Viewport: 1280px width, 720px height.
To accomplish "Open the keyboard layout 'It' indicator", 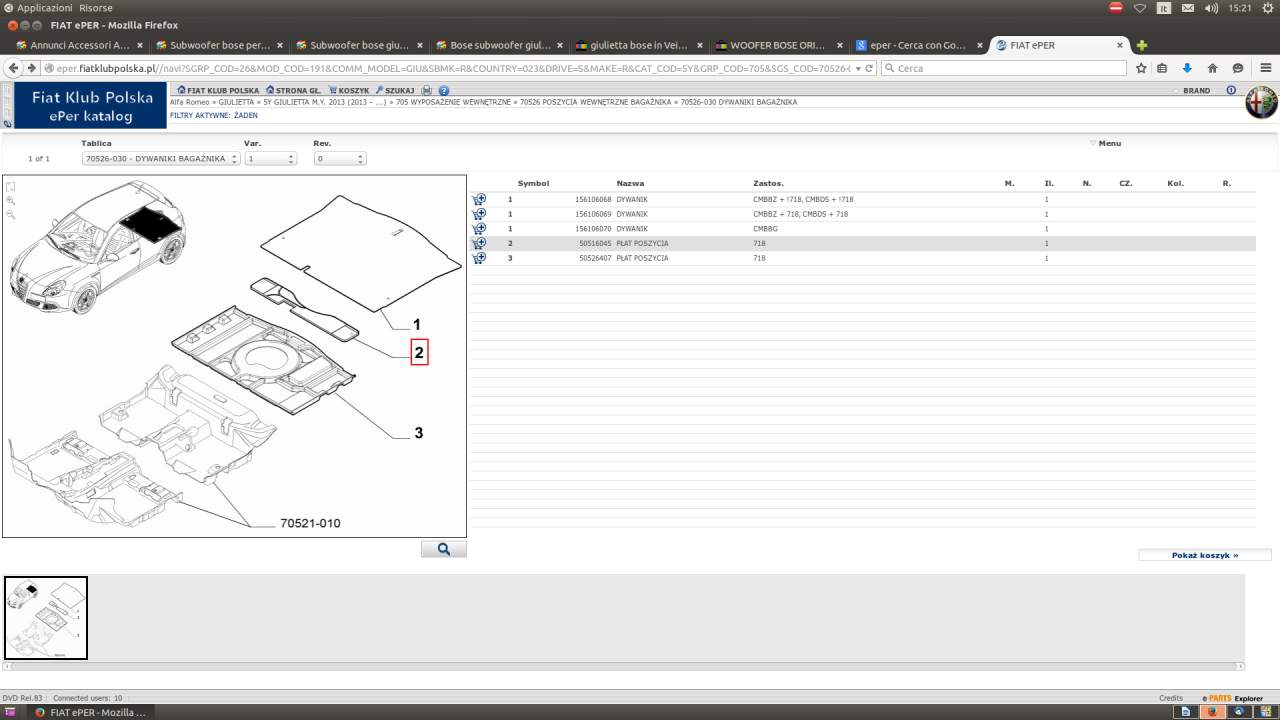I will [x=1164, y=8].
